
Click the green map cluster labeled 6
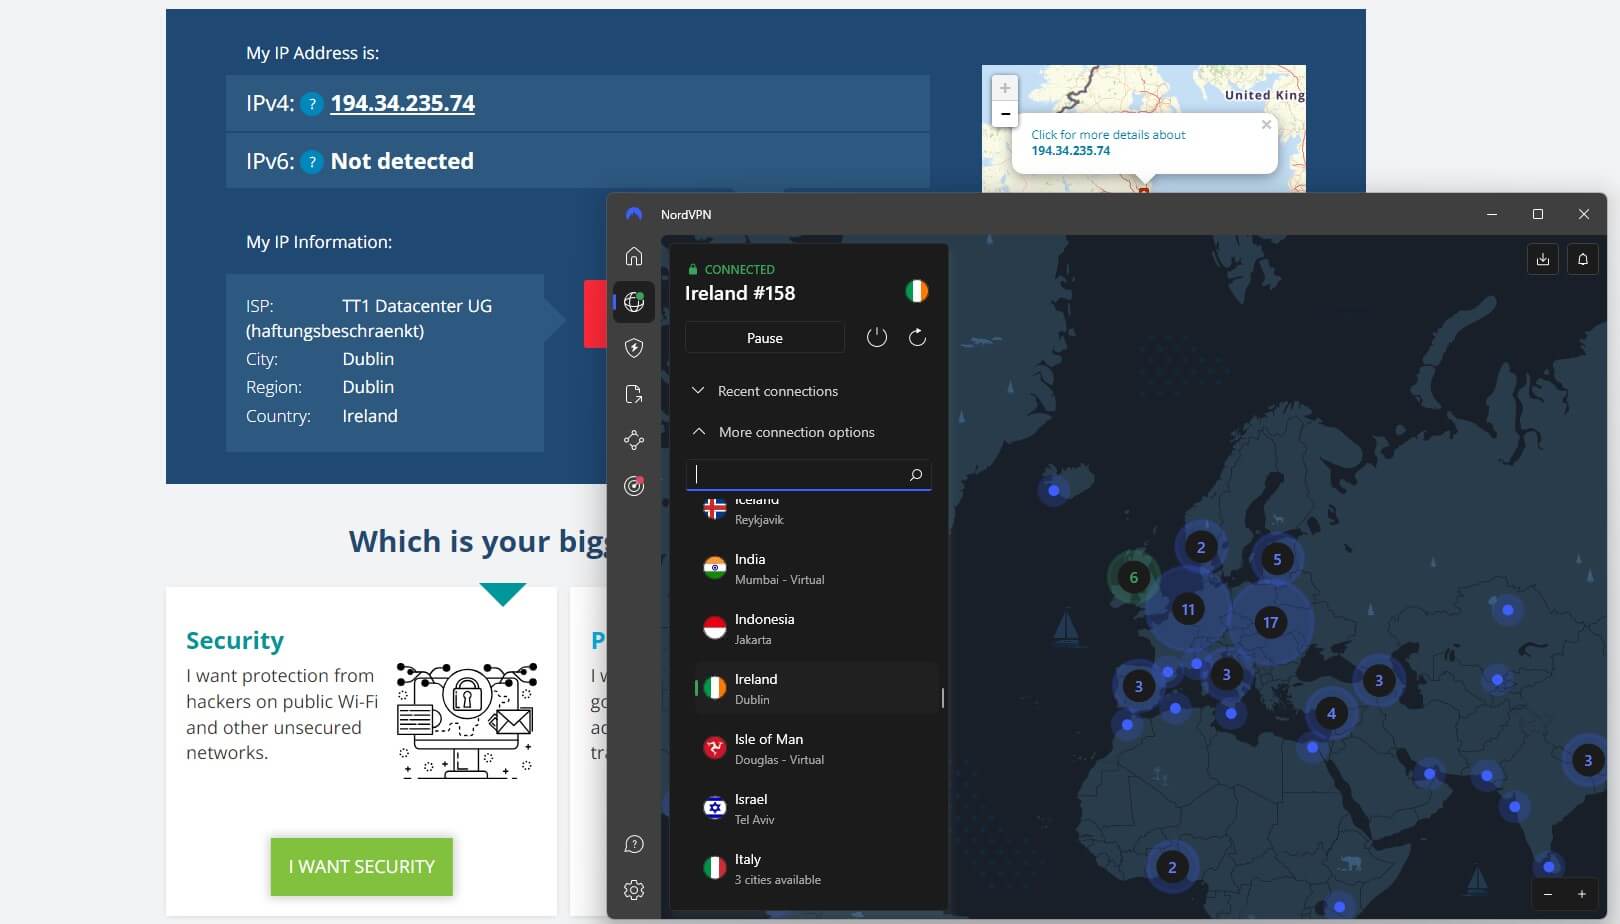(1133, 577)
